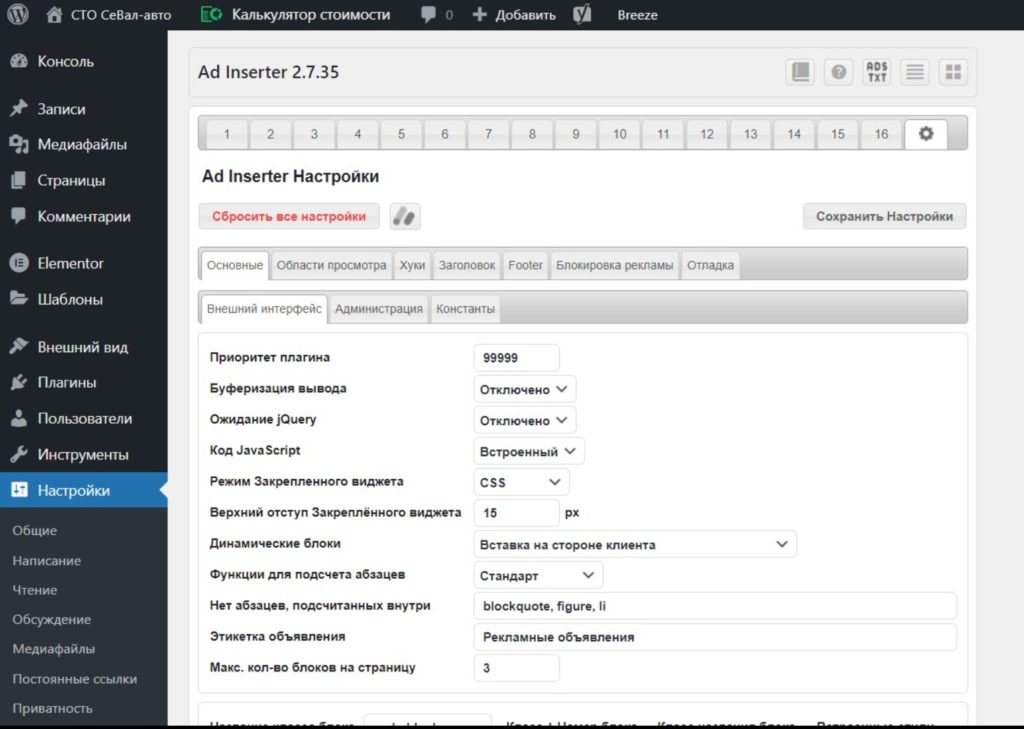Open Консоль in the sidebar
This screenshot has width=1024, height=729.
pyautogui.click(x=65, y=61)
